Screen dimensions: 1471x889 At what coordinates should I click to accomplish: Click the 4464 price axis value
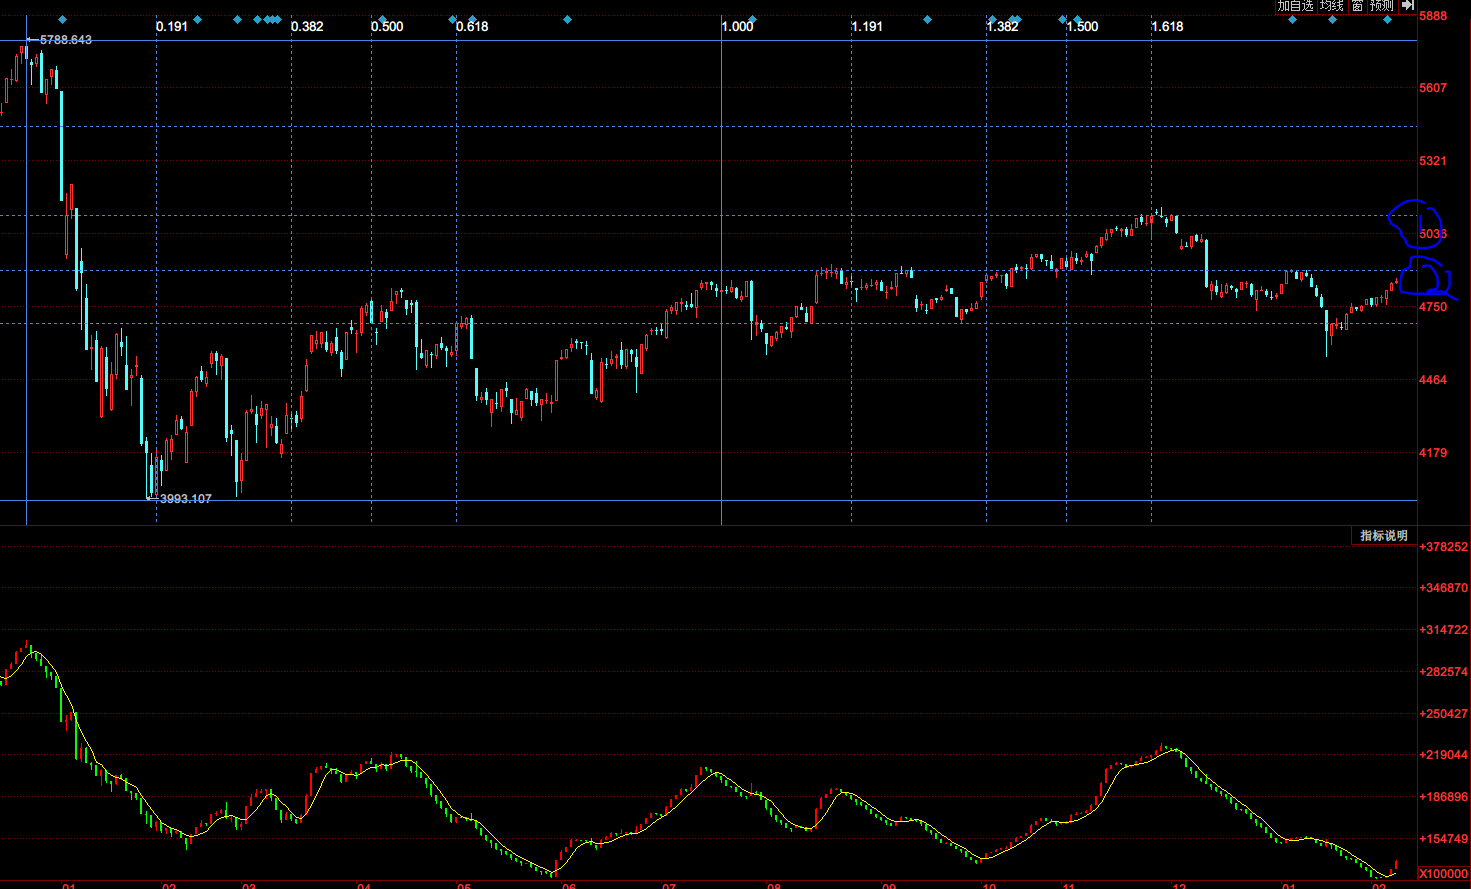tap(1433, 379)
